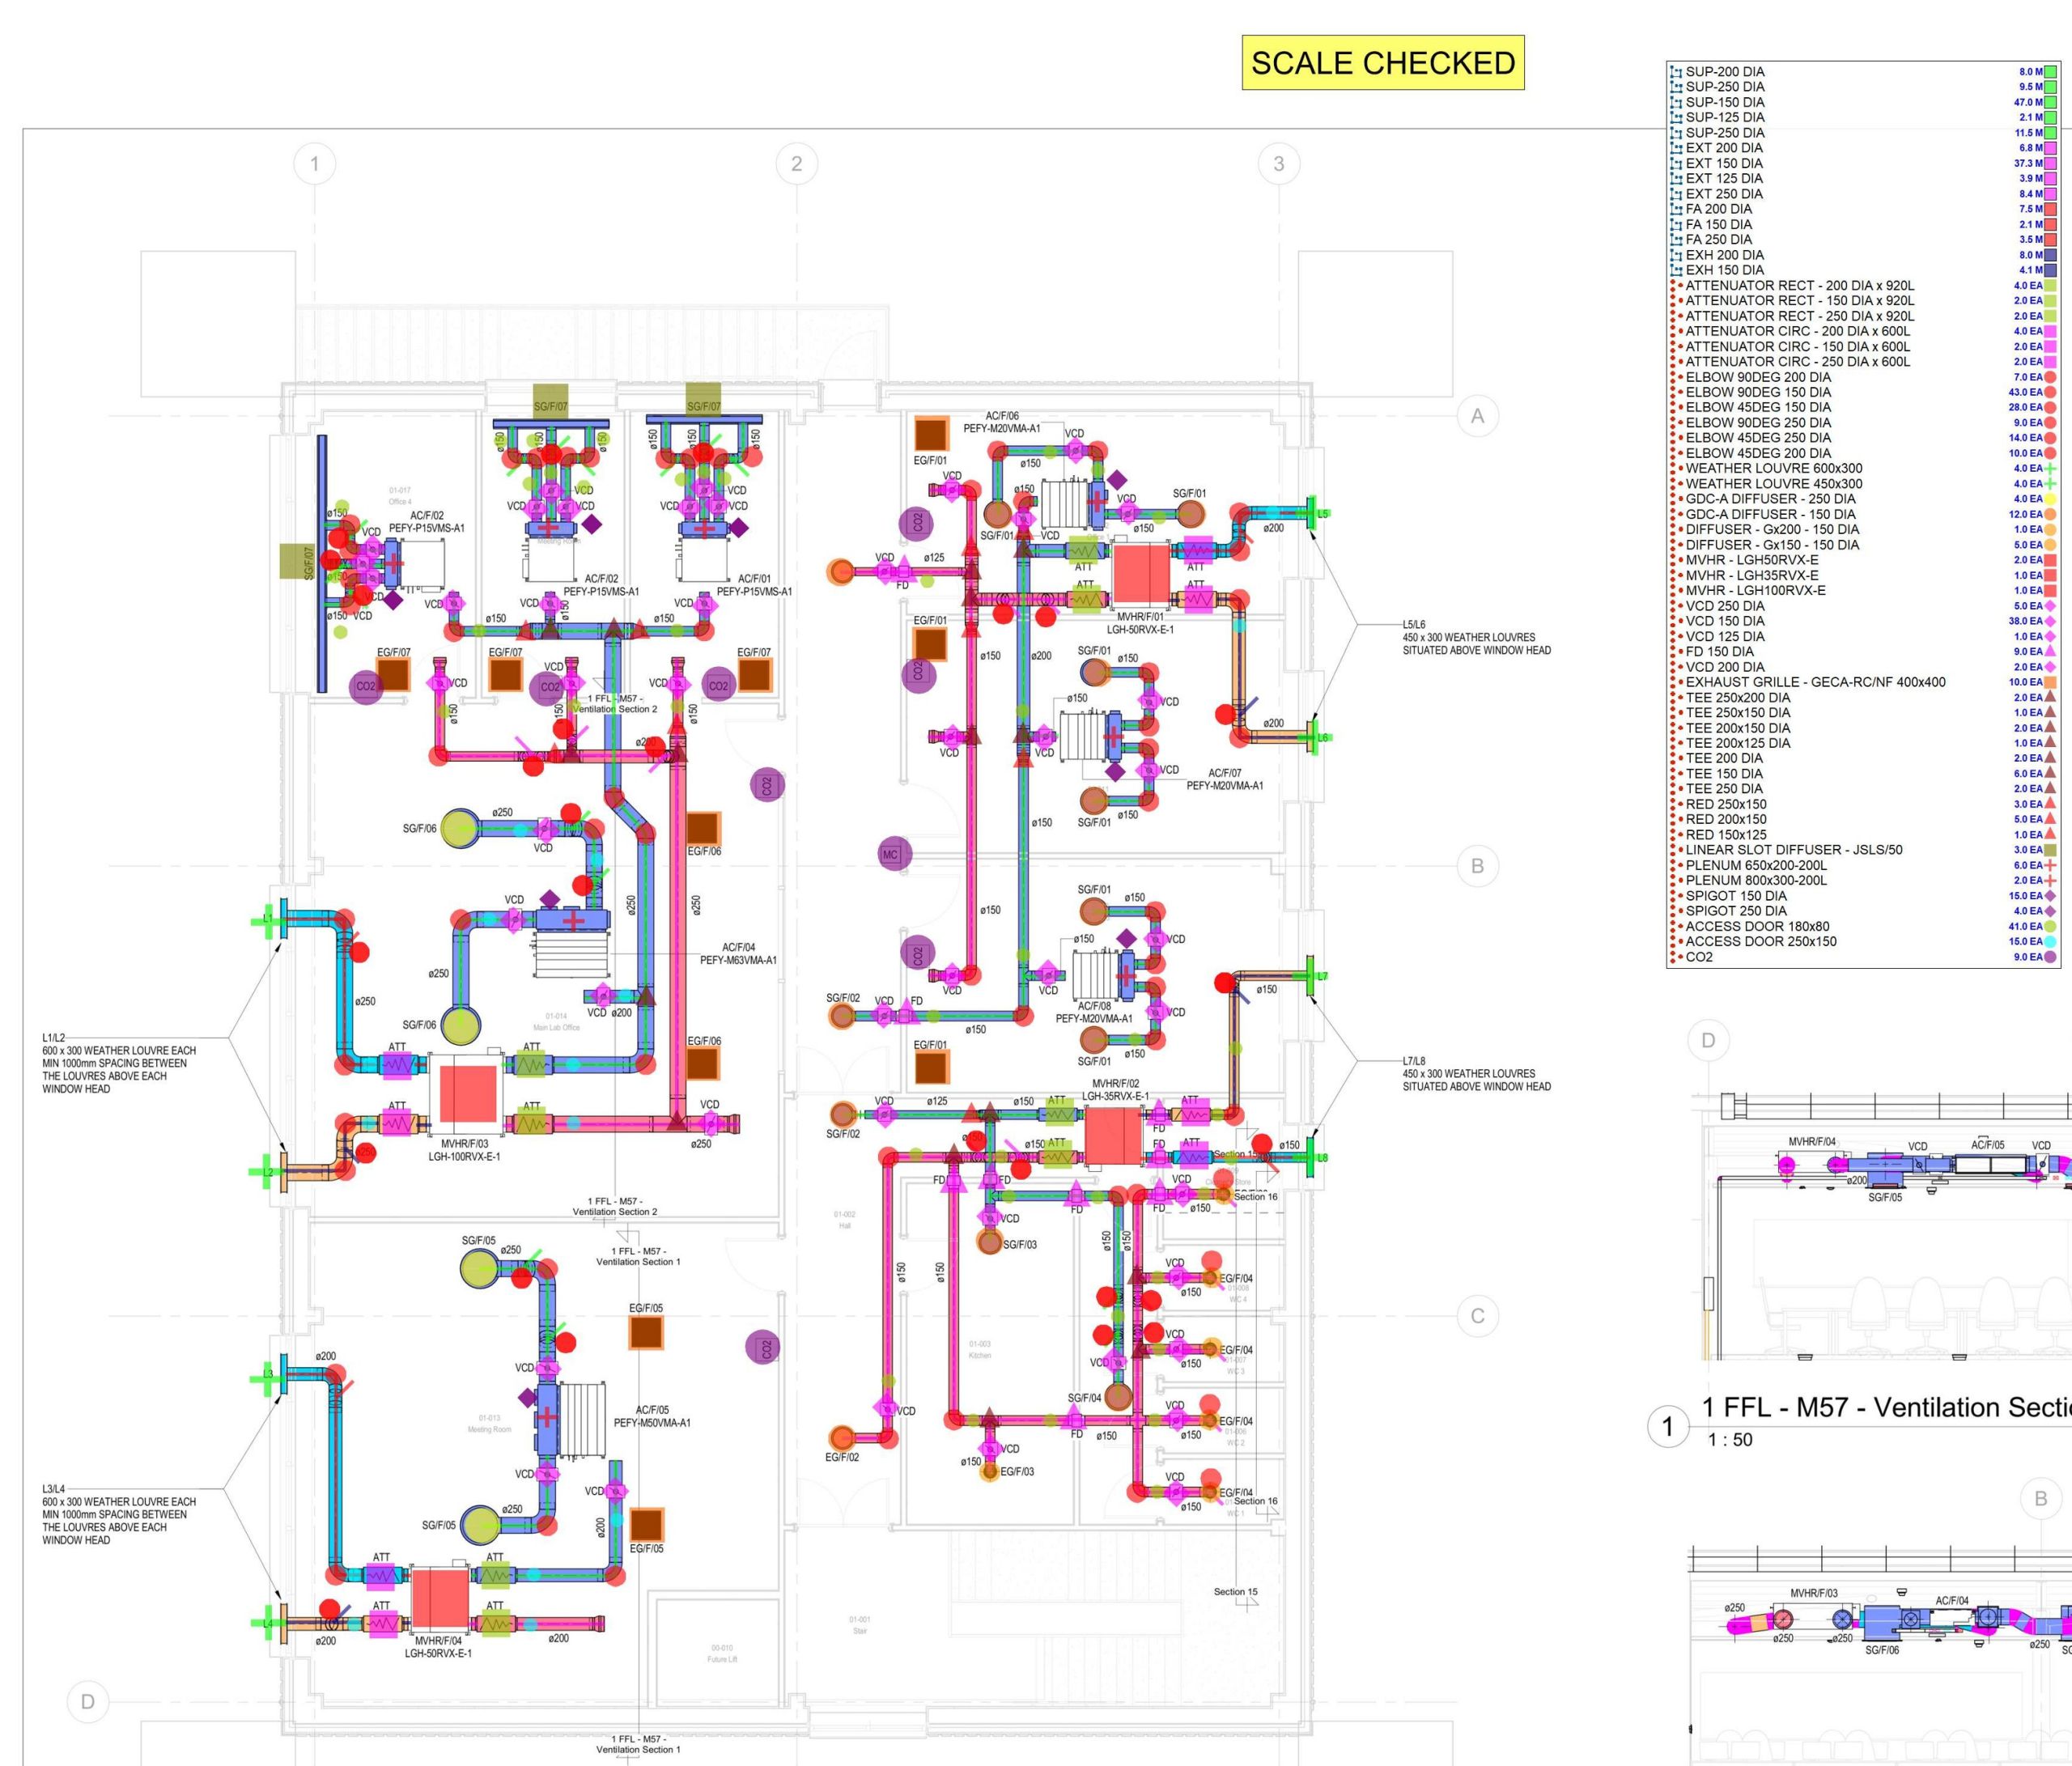2072x1766 pixels.
Task: Click count icon beside FD 150 DIA
Action: pos(1676,652)
